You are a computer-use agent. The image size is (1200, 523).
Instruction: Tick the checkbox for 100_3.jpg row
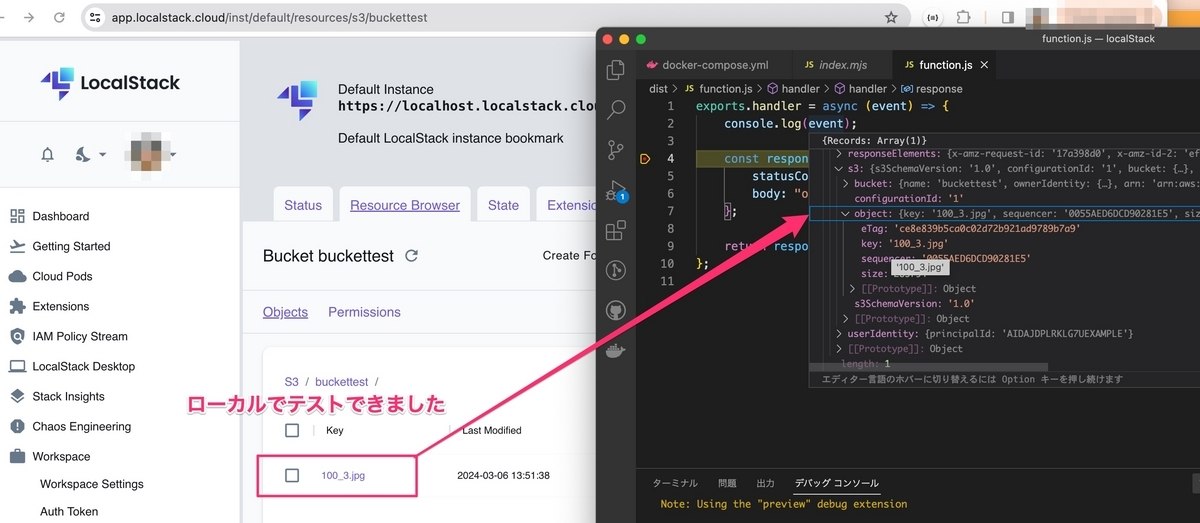[x=292, y=475]
